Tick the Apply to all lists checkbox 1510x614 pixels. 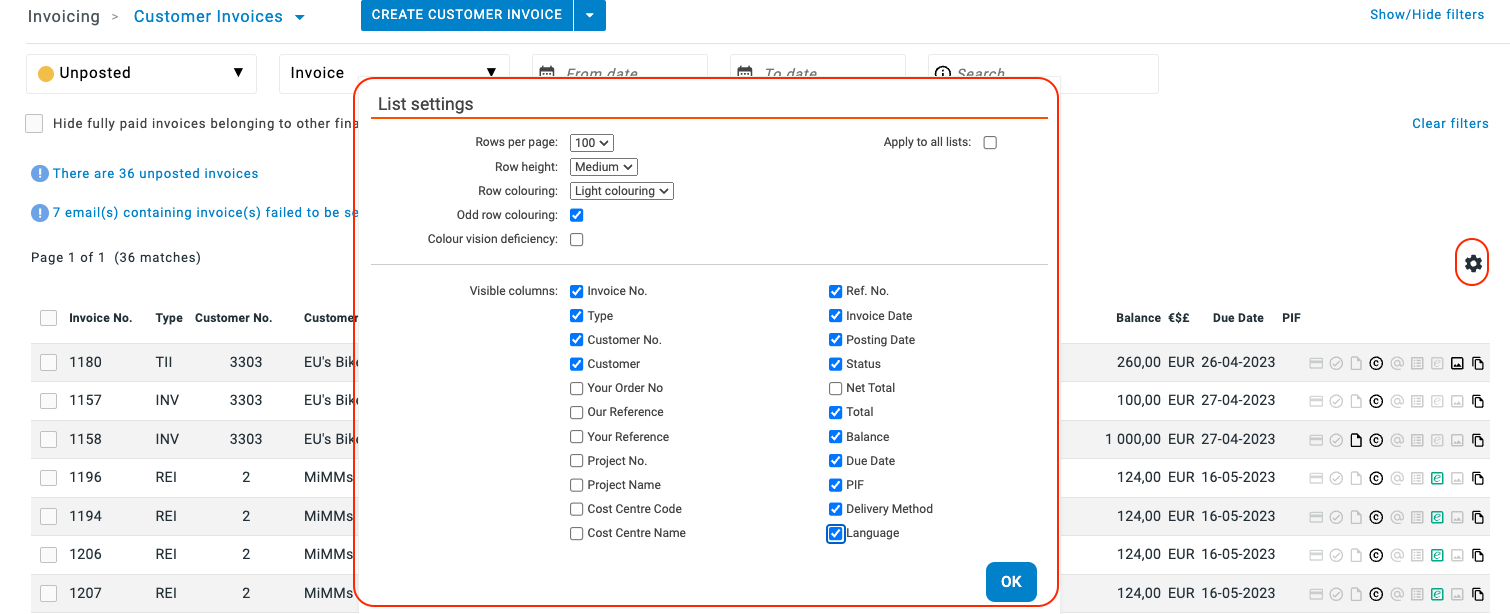(x=990, y=143)
